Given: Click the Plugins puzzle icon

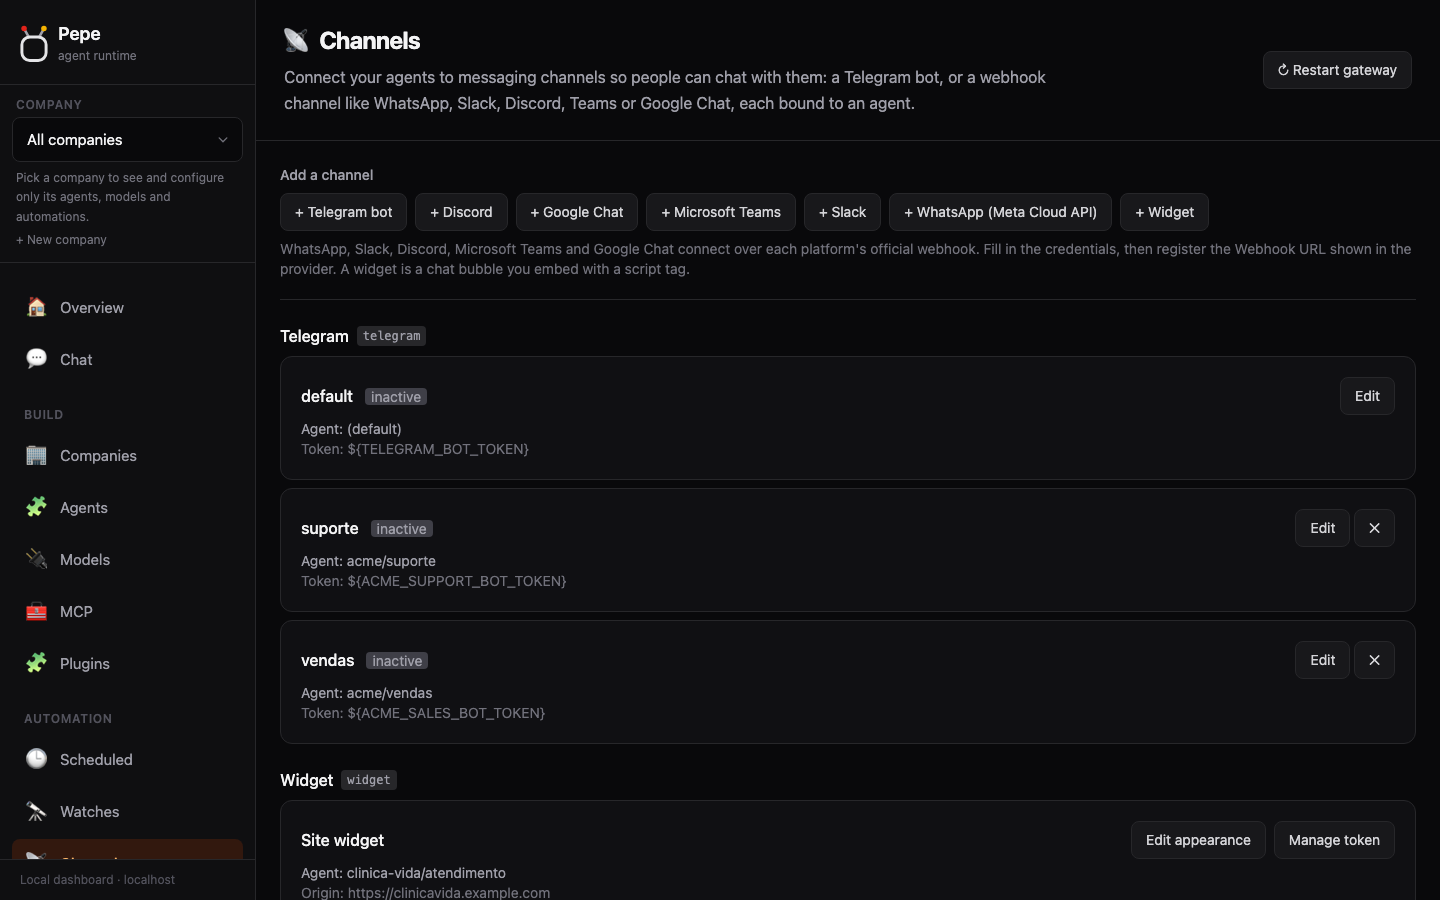Looking at the screenshot, I should tap(37, 663).
